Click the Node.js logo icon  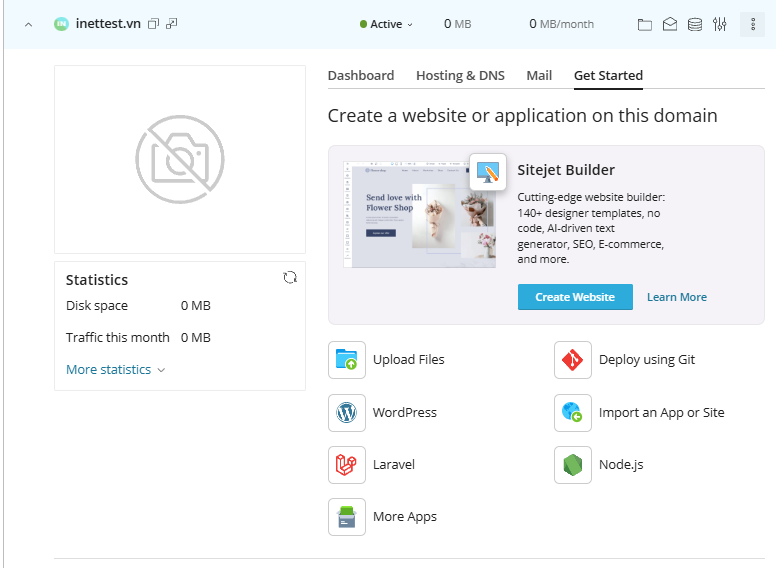tap(573, 465)
